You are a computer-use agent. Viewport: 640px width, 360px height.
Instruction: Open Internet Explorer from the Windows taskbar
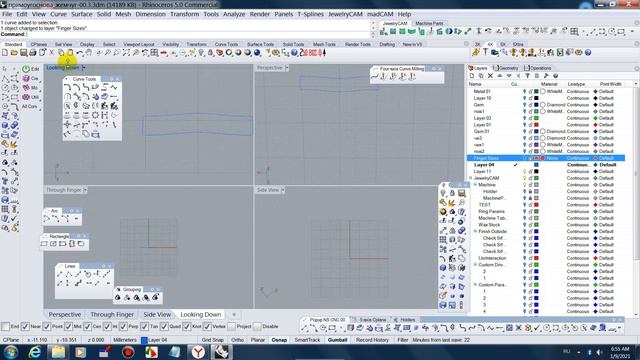click(34, 352)
